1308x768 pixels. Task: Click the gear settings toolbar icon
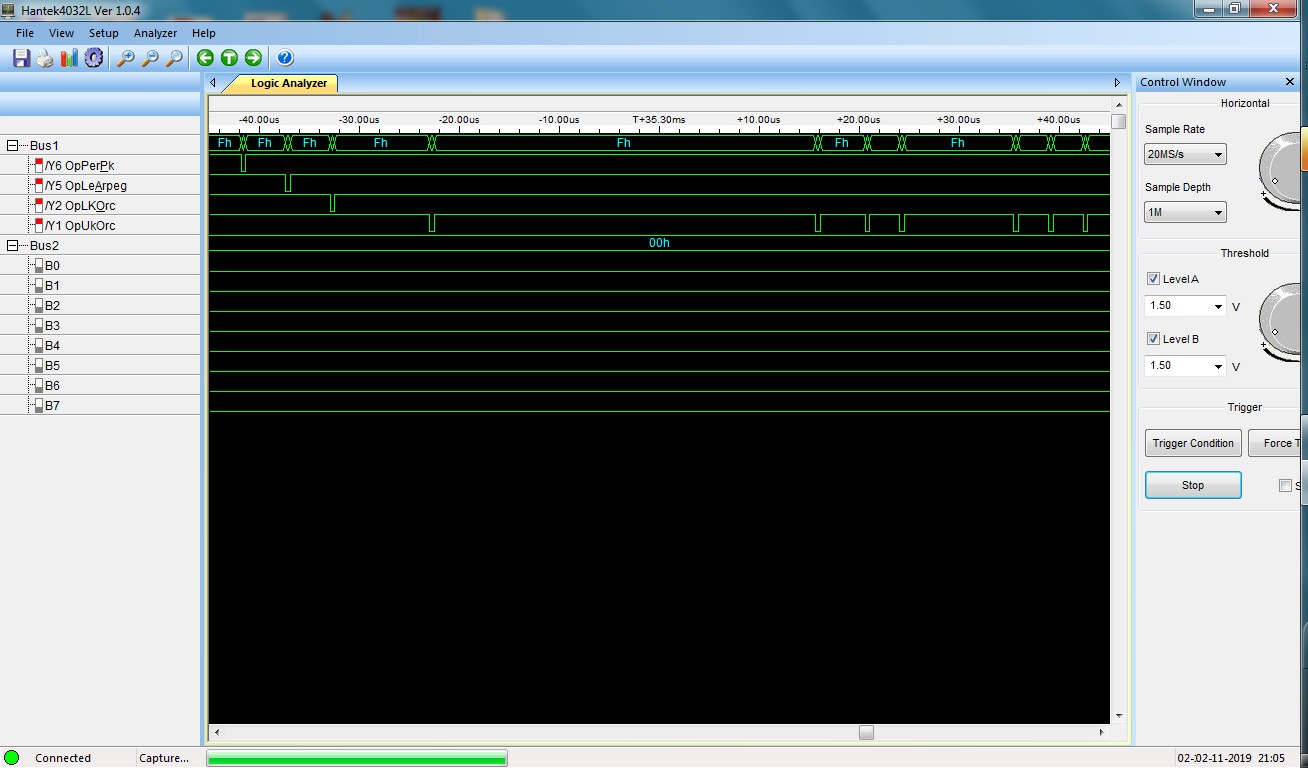pyautogui.click(x=94, y=58)
